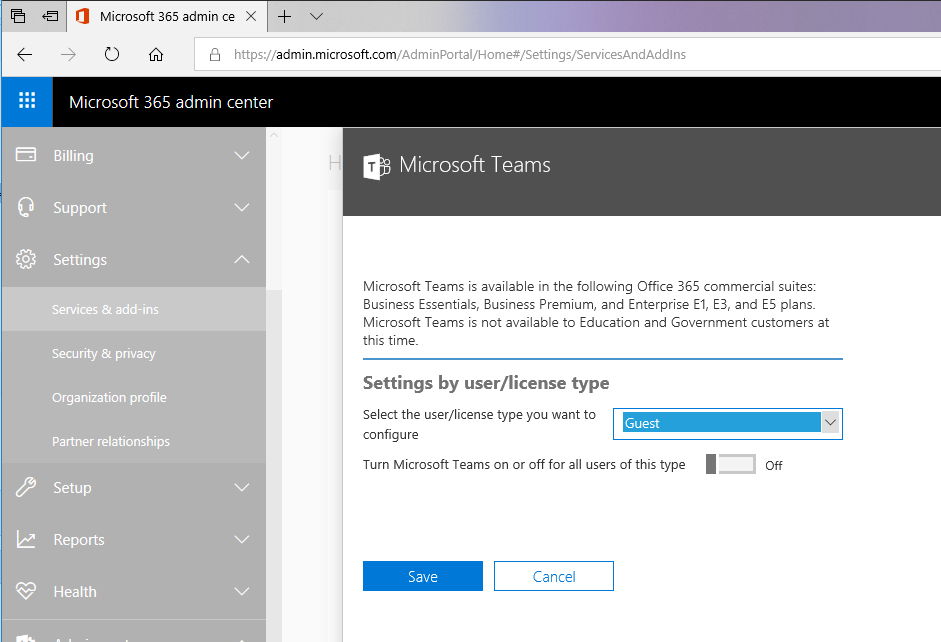Click the Support headset icon
This screenshot has height=642, width=941.
26,207
